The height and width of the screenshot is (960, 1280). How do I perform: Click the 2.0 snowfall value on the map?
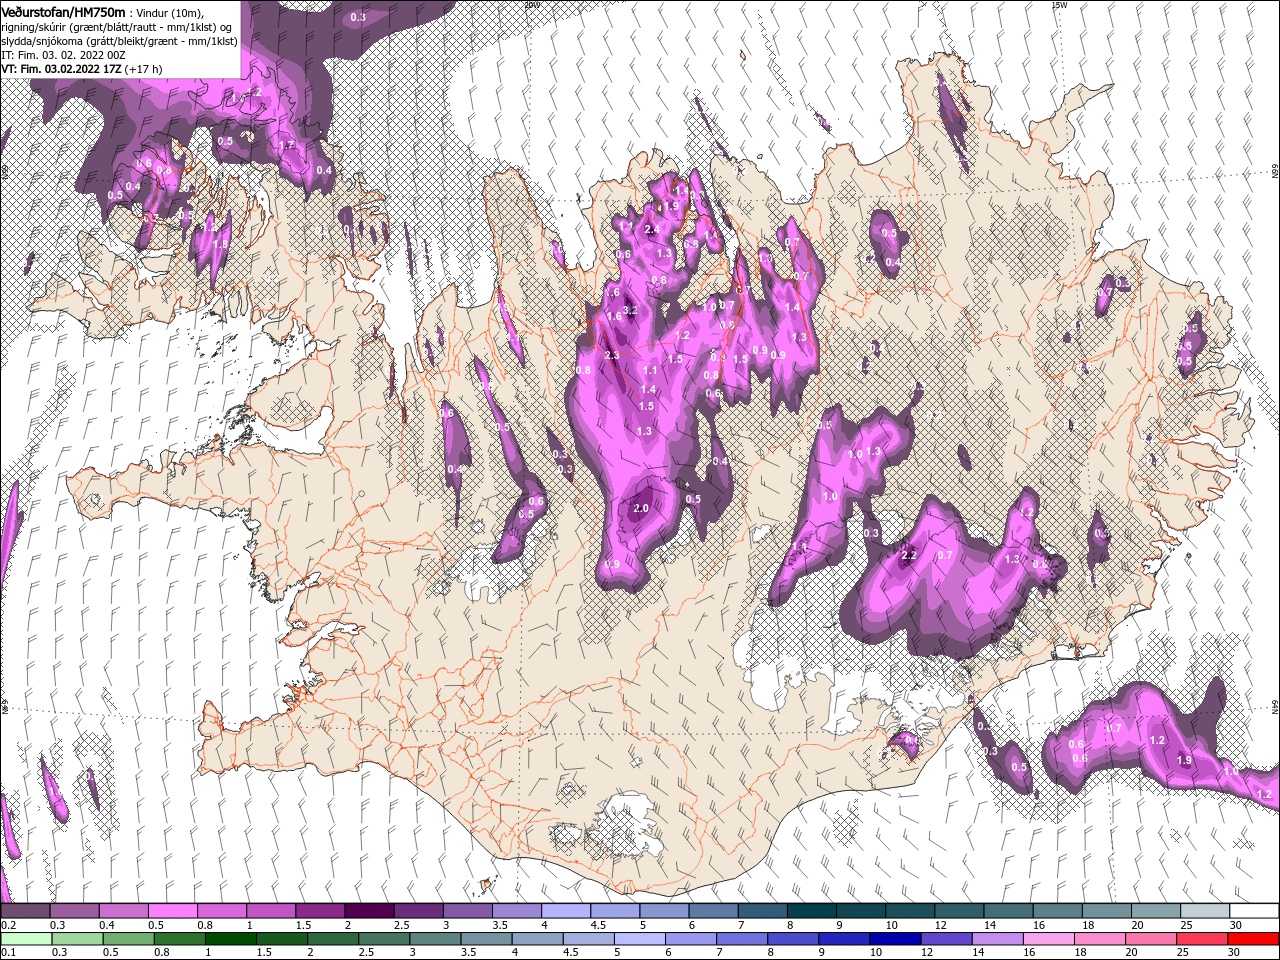642,508
